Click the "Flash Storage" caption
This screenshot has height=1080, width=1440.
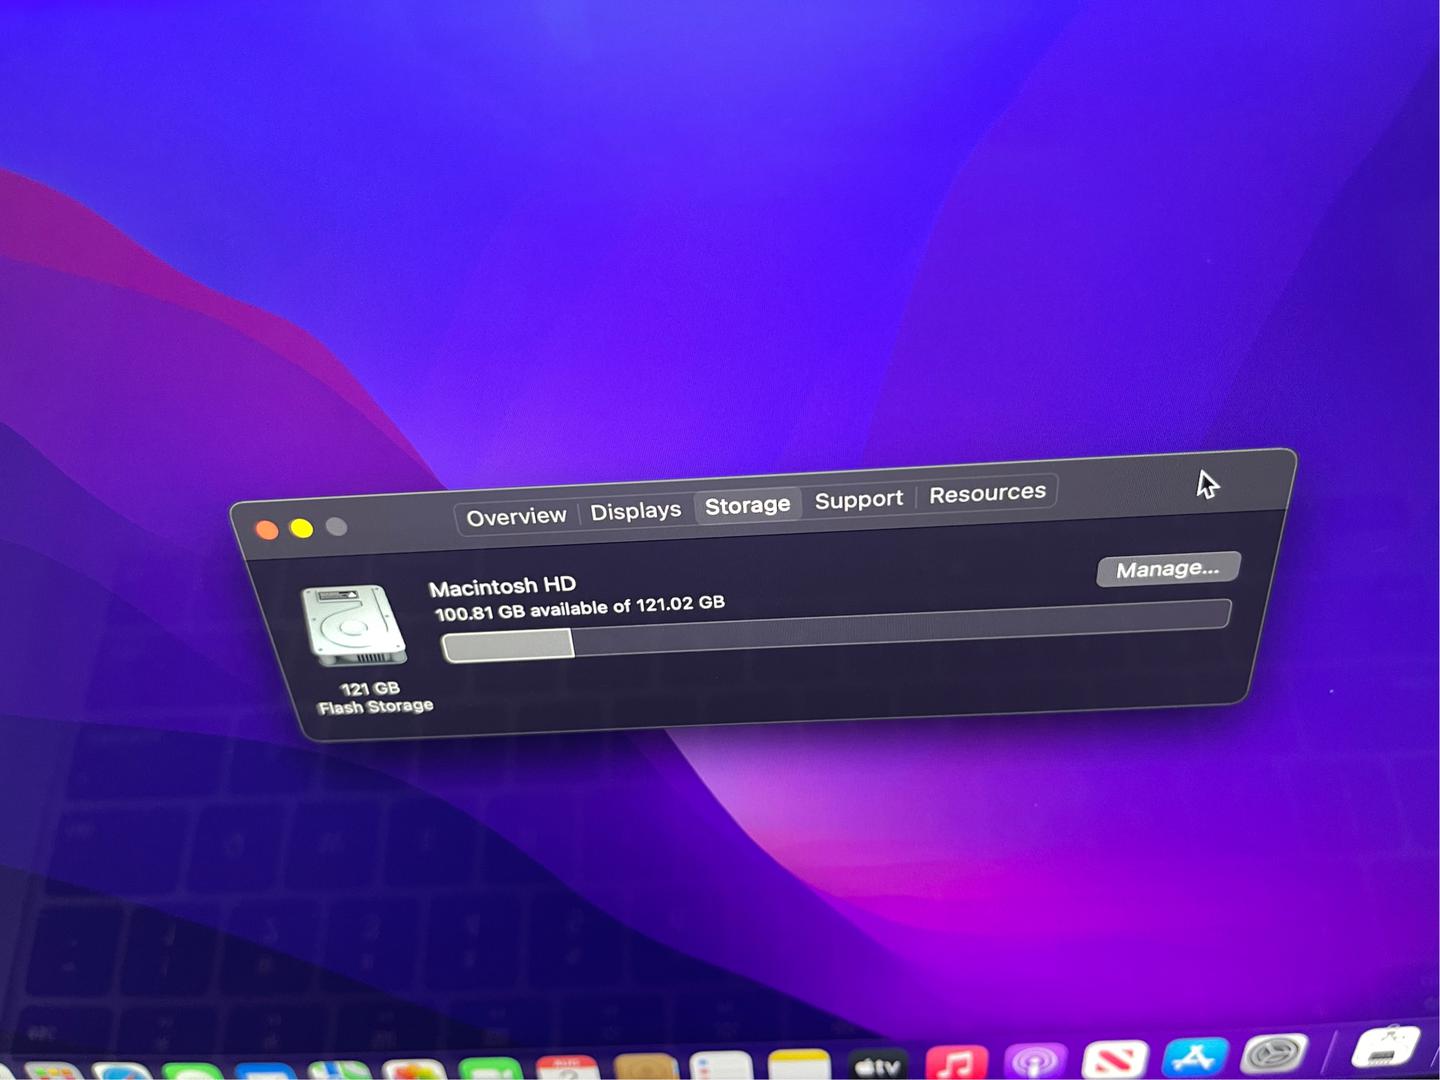pos(376,707)
